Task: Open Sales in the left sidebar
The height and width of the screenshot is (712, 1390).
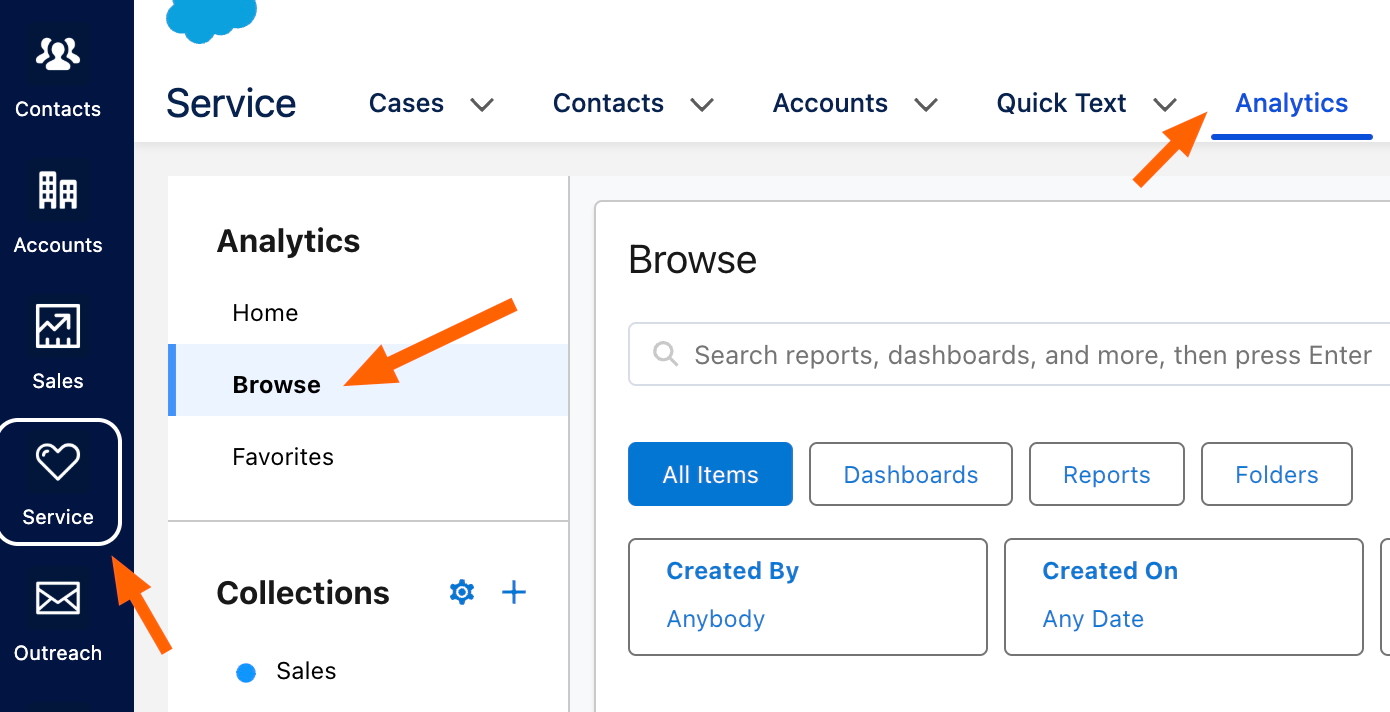Action: click(x=58, y=349)
